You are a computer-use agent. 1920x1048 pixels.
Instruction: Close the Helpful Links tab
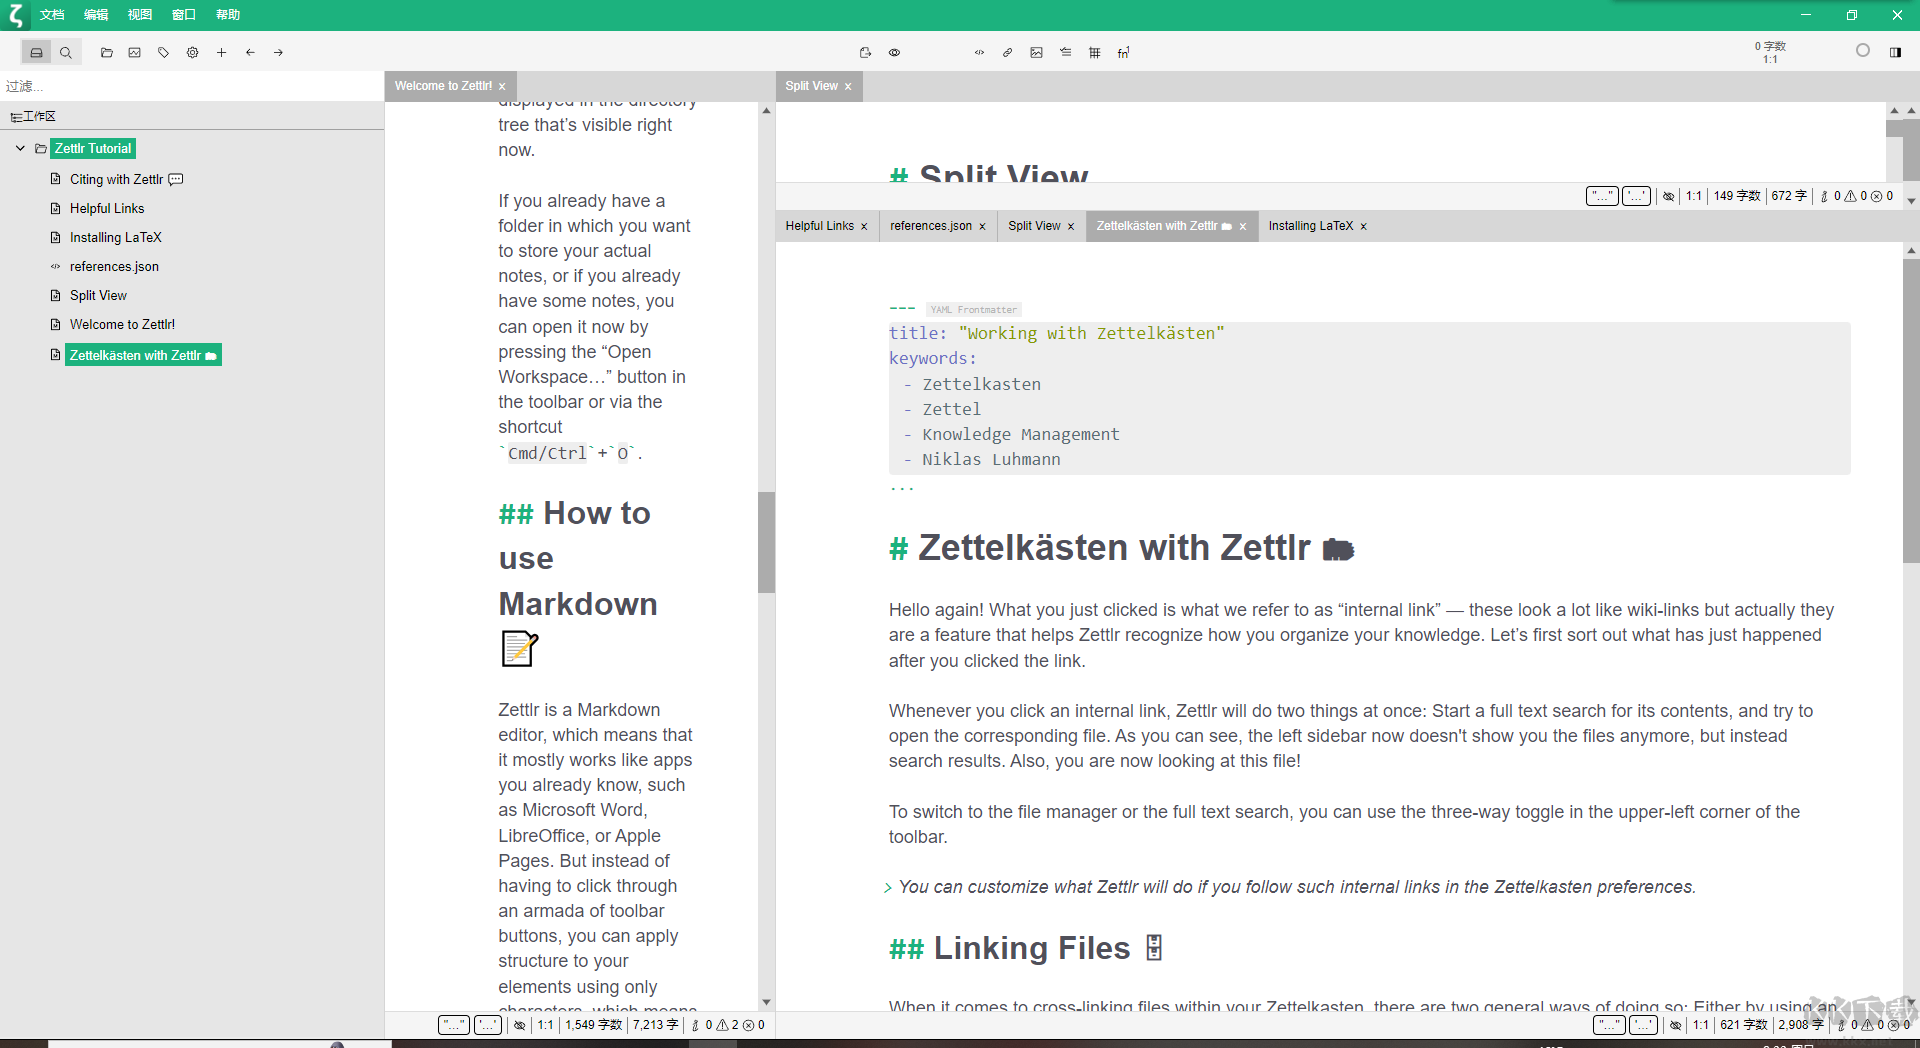click(x=864, y=226)
